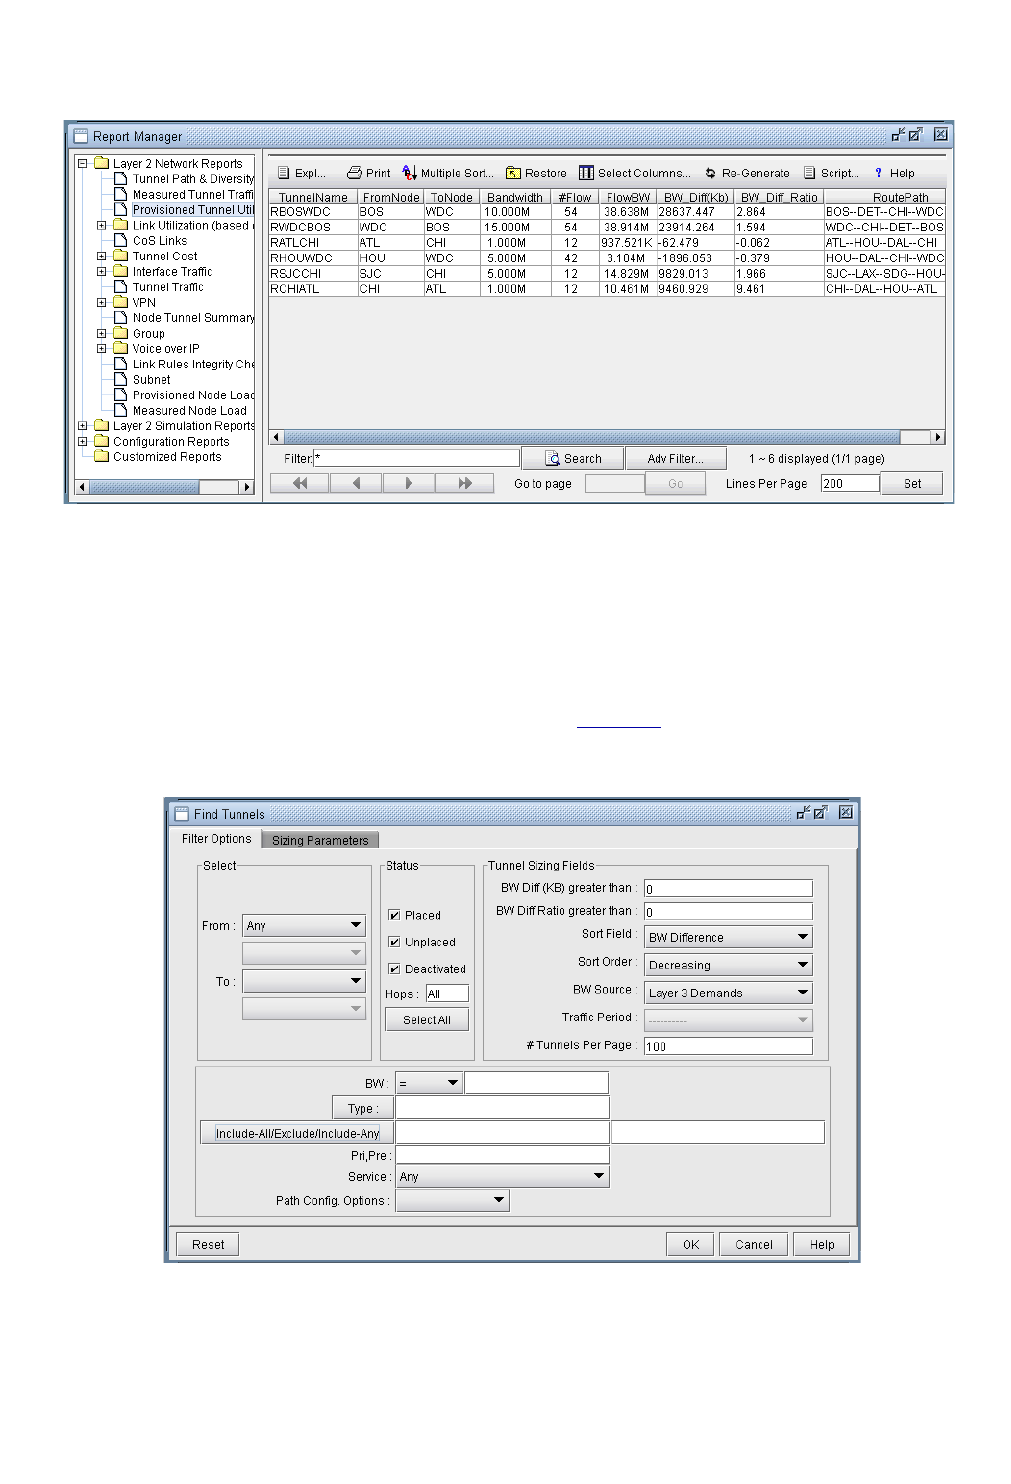Toggle the Deactivated status checkbox
The height and width of the screenshot is (1484, 1011).
(x=394, y=969)
